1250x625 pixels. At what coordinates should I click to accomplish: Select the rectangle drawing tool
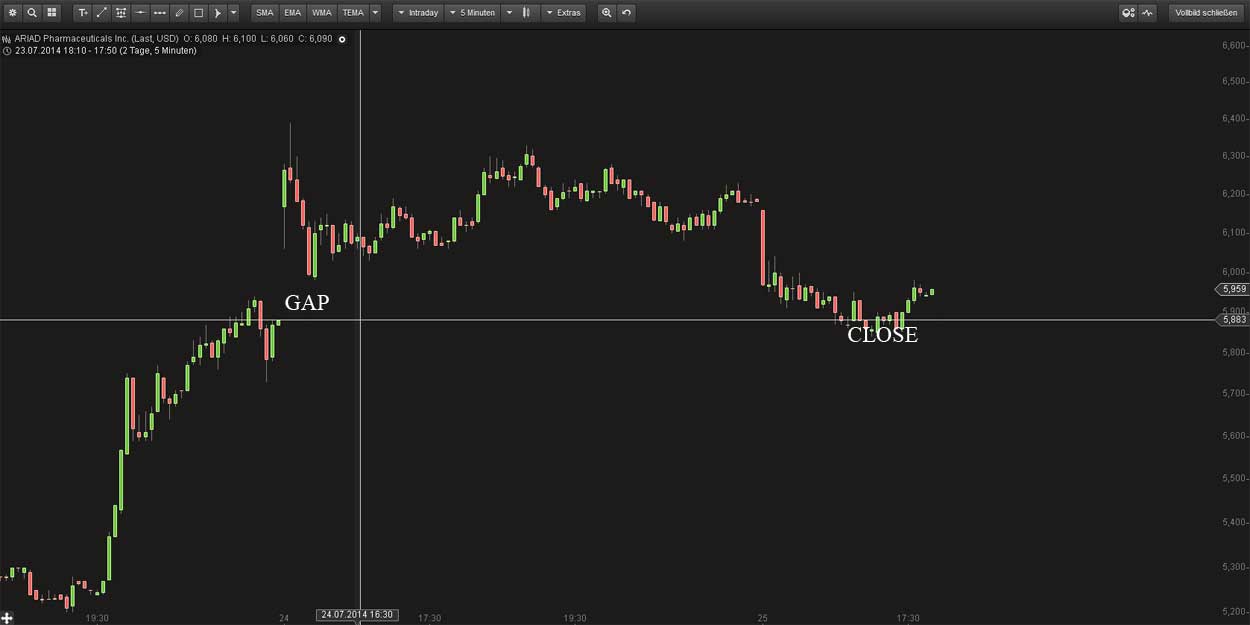coord(200,12)
